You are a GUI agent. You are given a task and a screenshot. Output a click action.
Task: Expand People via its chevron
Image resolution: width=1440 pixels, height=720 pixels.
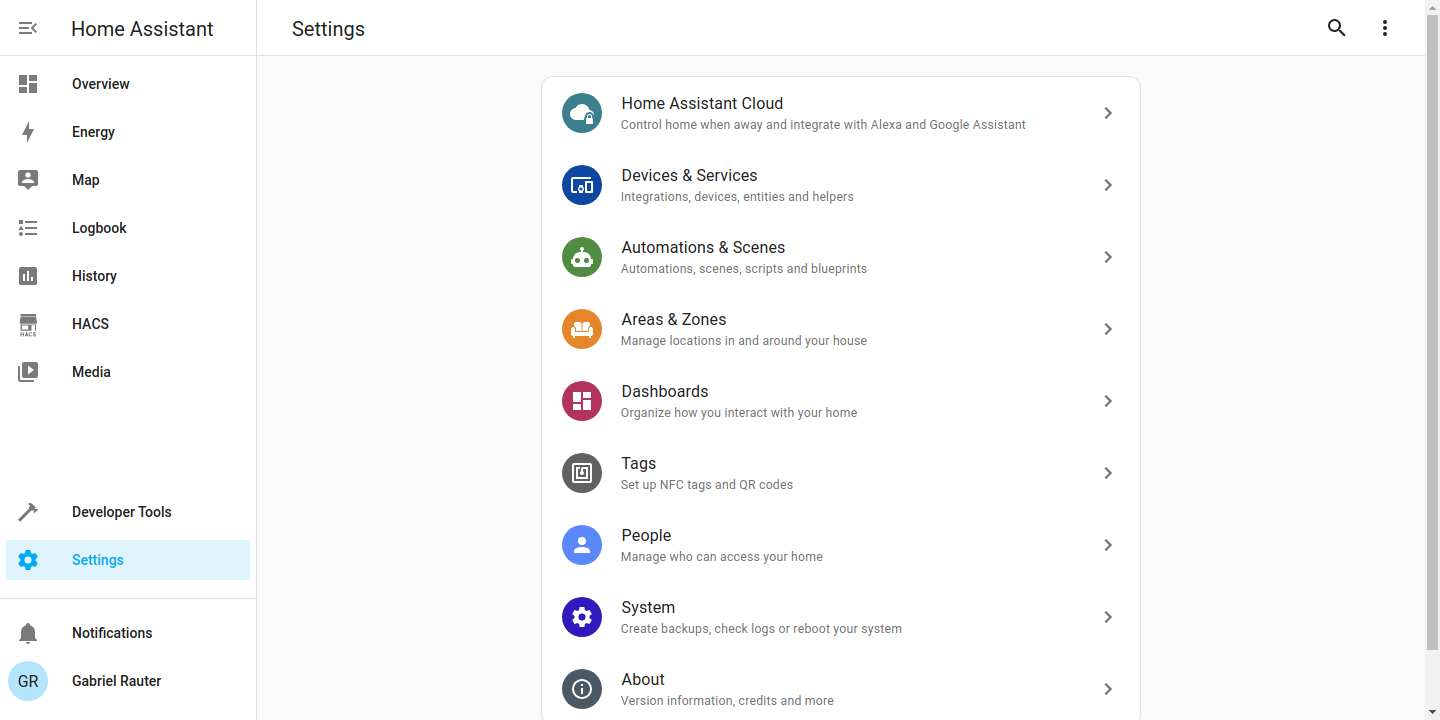(1108, 545)
